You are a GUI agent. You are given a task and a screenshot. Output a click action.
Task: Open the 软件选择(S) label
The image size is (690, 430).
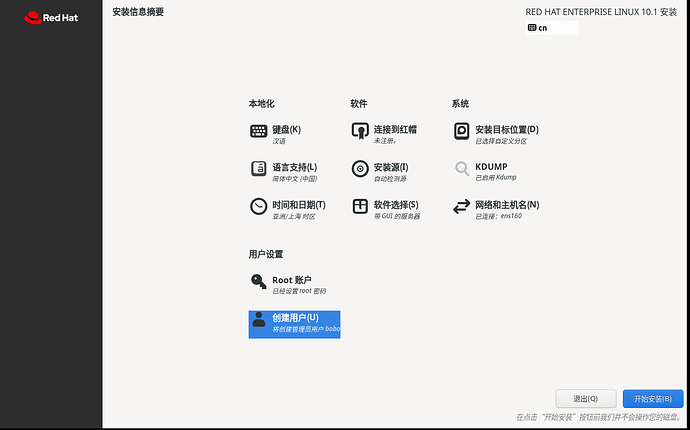point(396,205)
